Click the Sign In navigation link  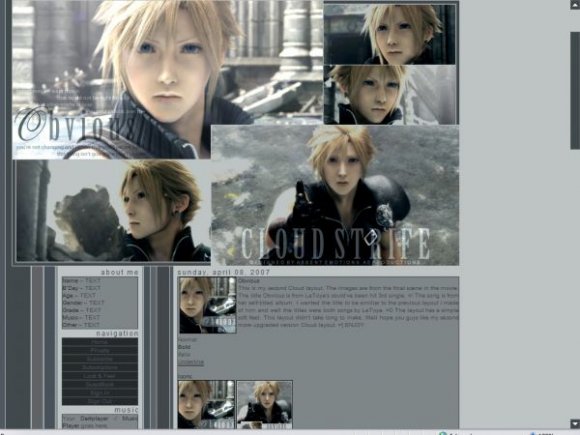100,393
